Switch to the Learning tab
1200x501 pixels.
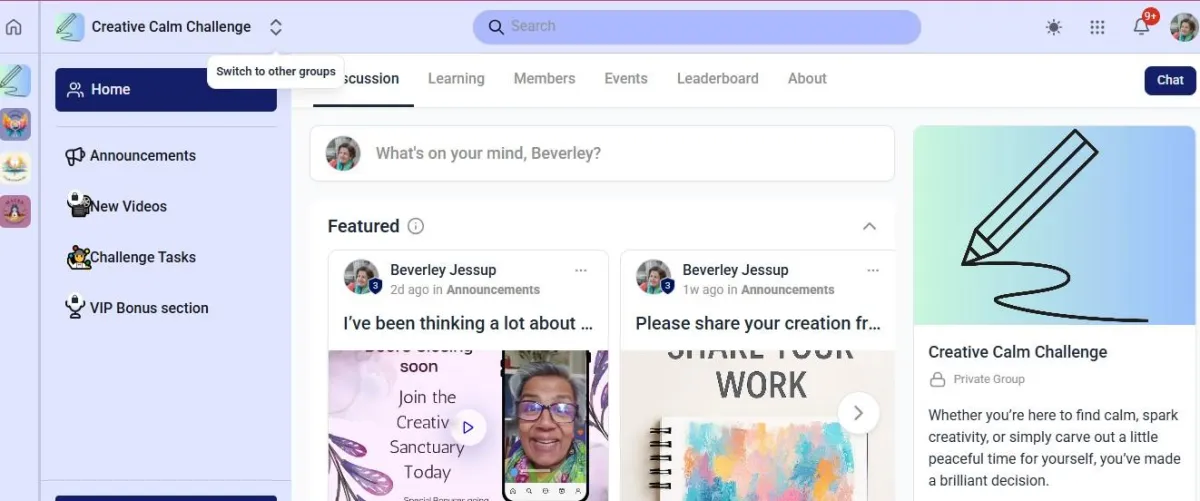pyautogui.click(x=456, y=78)
